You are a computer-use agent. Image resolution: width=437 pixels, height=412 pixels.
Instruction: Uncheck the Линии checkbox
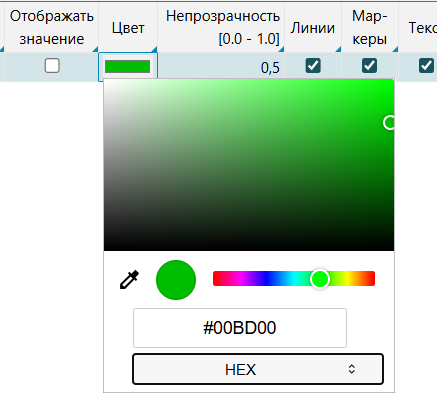point(313,65)
